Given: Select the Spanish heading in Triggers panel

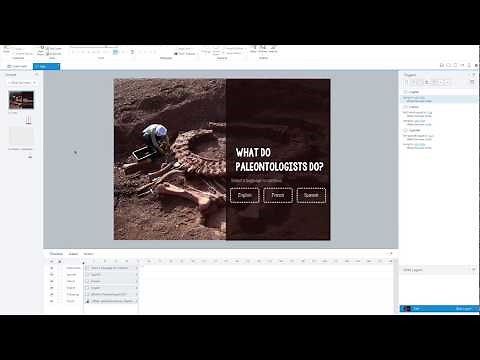Looking at the screenshot, I should (414, 130).
